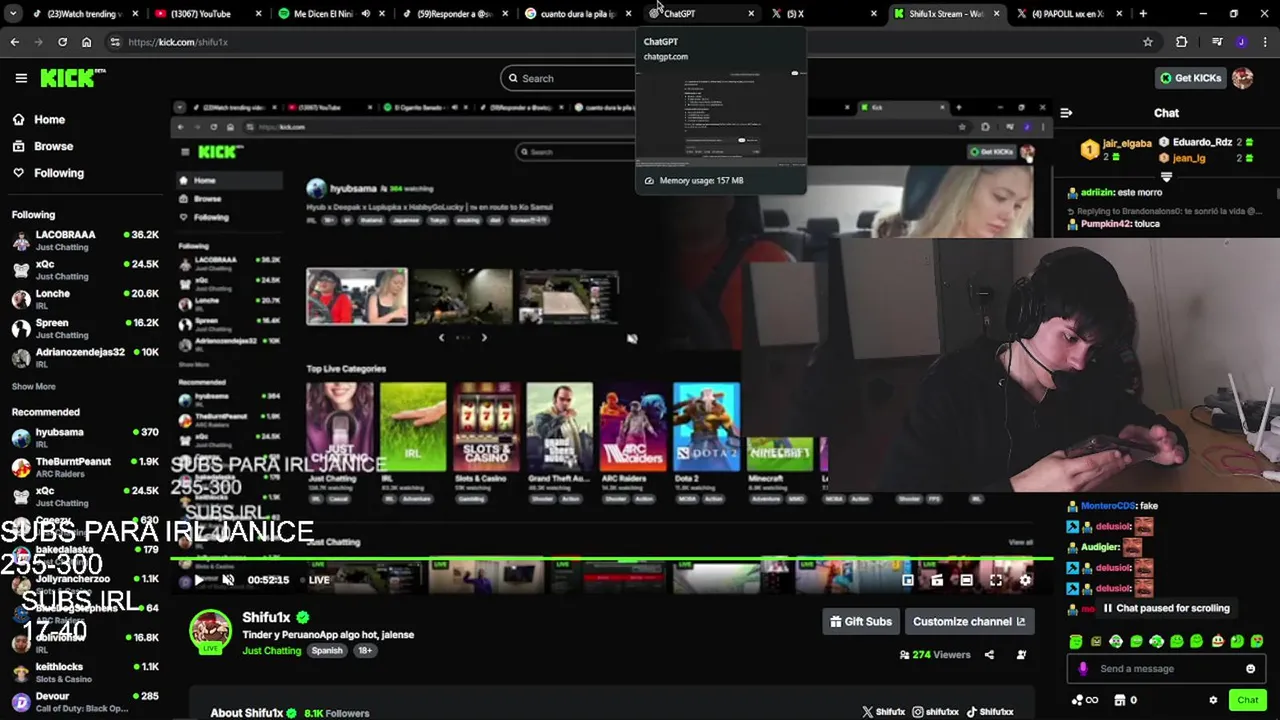Viewport: 1280px width, 720px height.
Task: Open the tab search dropdown
Action: 12,14
